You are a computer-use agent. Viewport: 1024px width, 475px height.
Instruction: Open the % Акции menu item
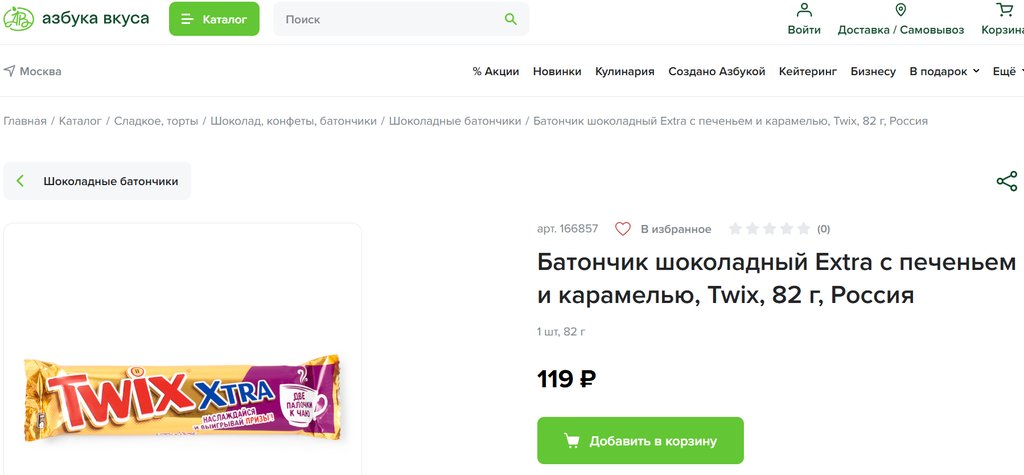tap(495, 71)
